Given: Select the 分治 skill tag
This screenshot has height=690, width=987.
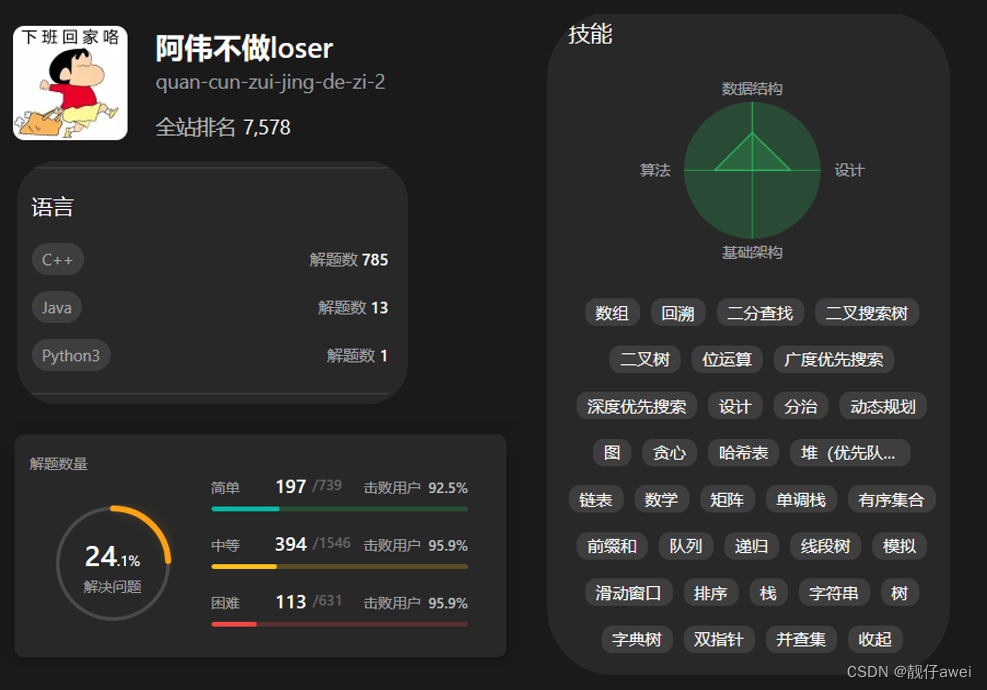Looking at the screenshot, I should (801, 406).
